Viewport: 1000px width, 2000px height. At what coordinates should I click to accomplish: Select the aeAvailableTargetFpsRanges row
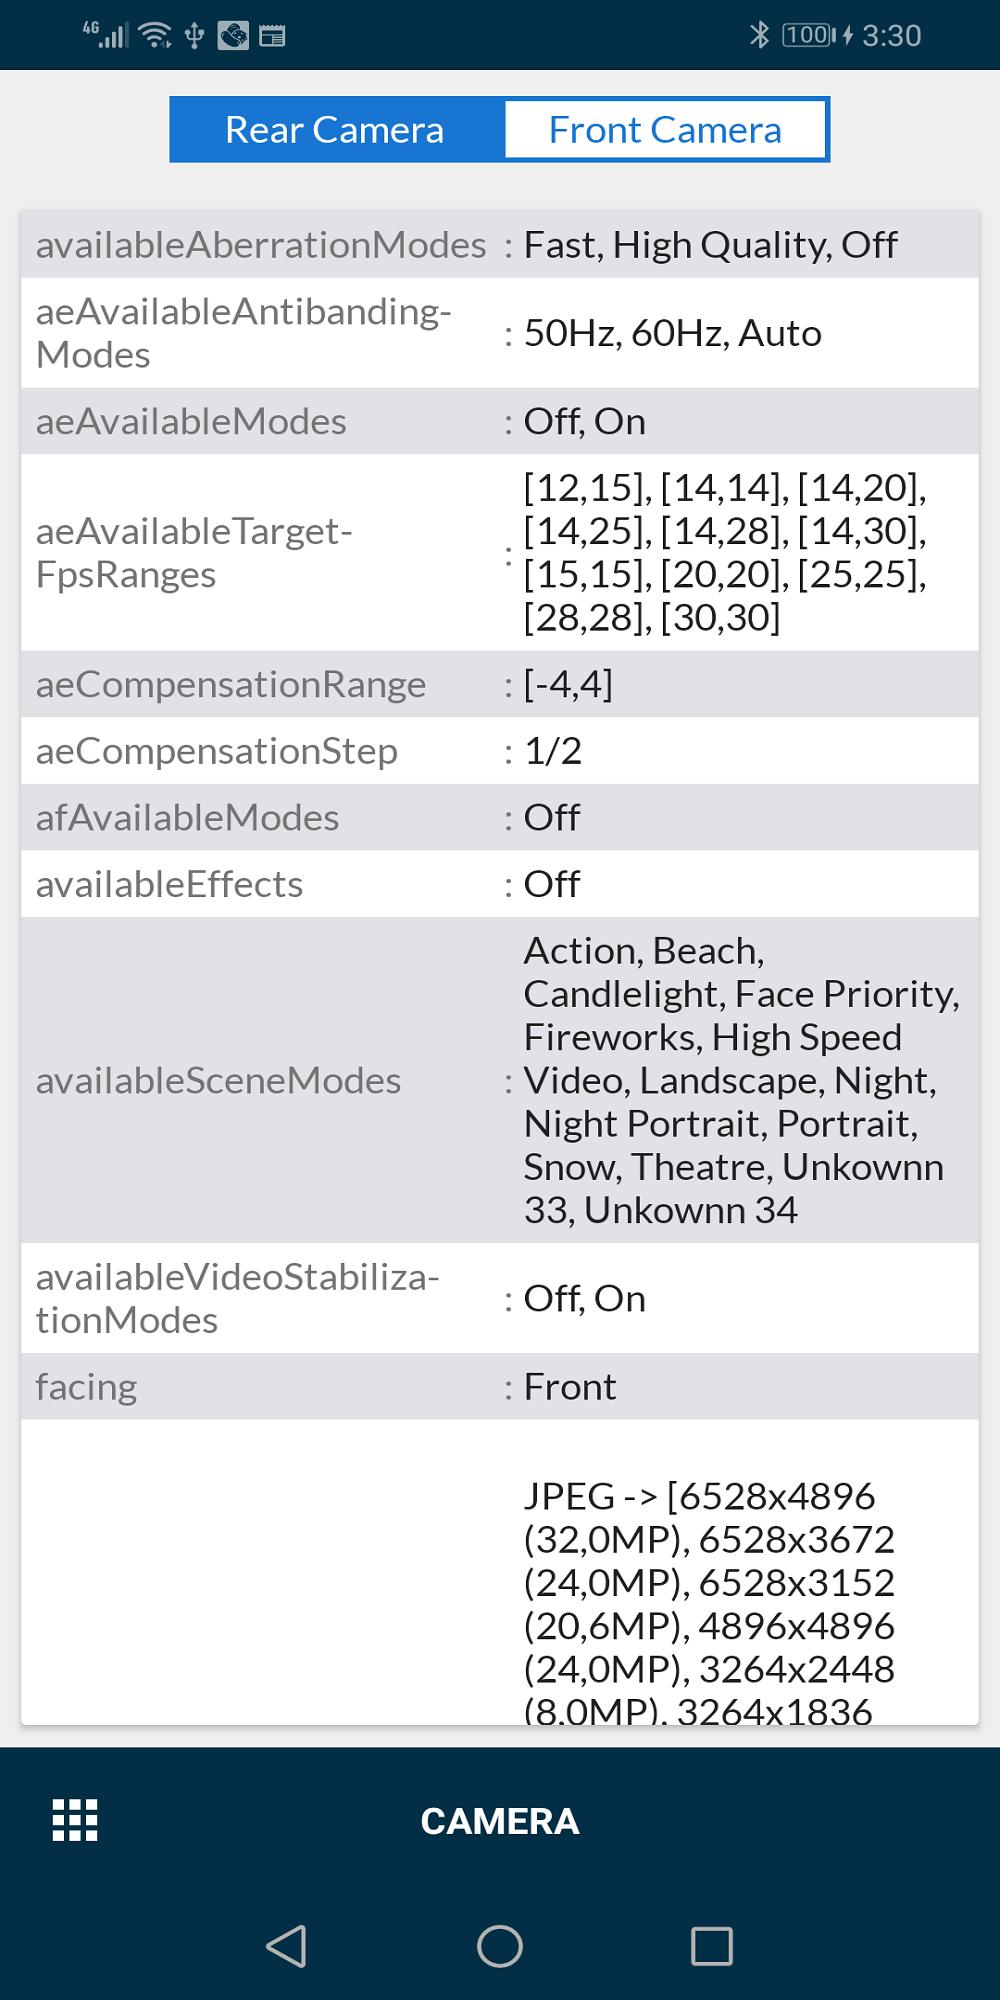(x=500, y=552)
